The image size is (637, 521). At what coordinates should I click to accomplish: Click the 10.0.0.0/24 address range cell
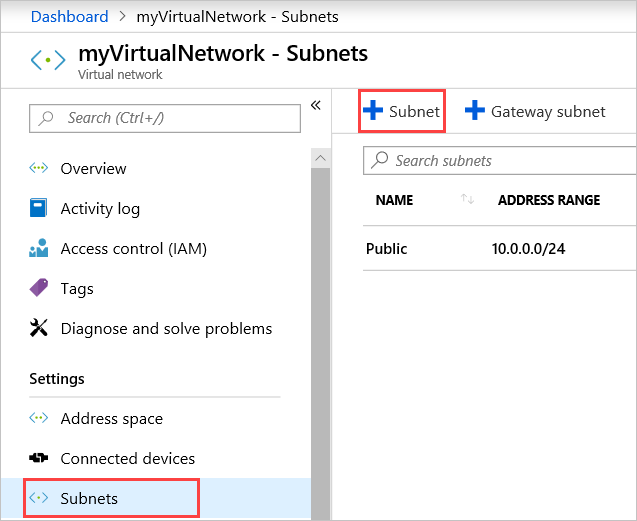pos(528,248)
